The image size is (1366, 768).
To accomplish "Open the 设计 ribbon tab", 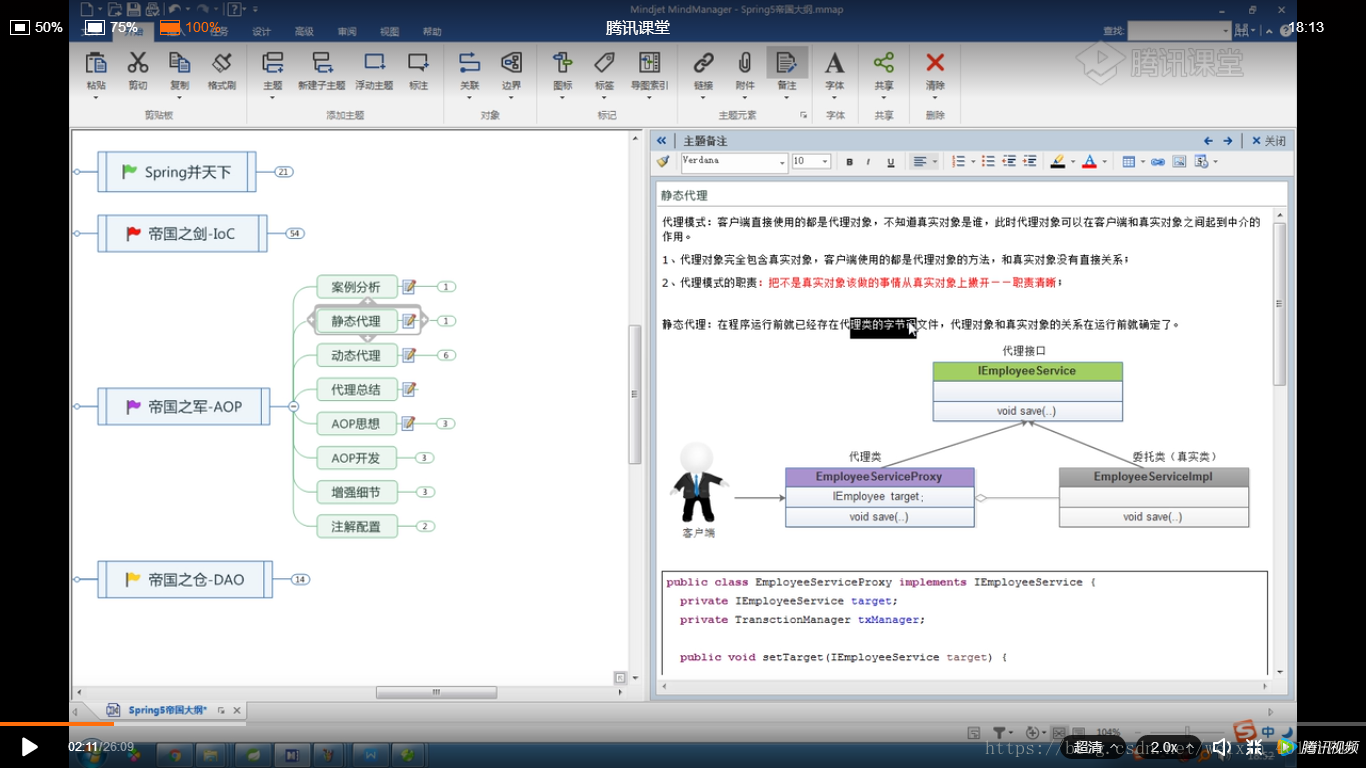I will (262, 32).
